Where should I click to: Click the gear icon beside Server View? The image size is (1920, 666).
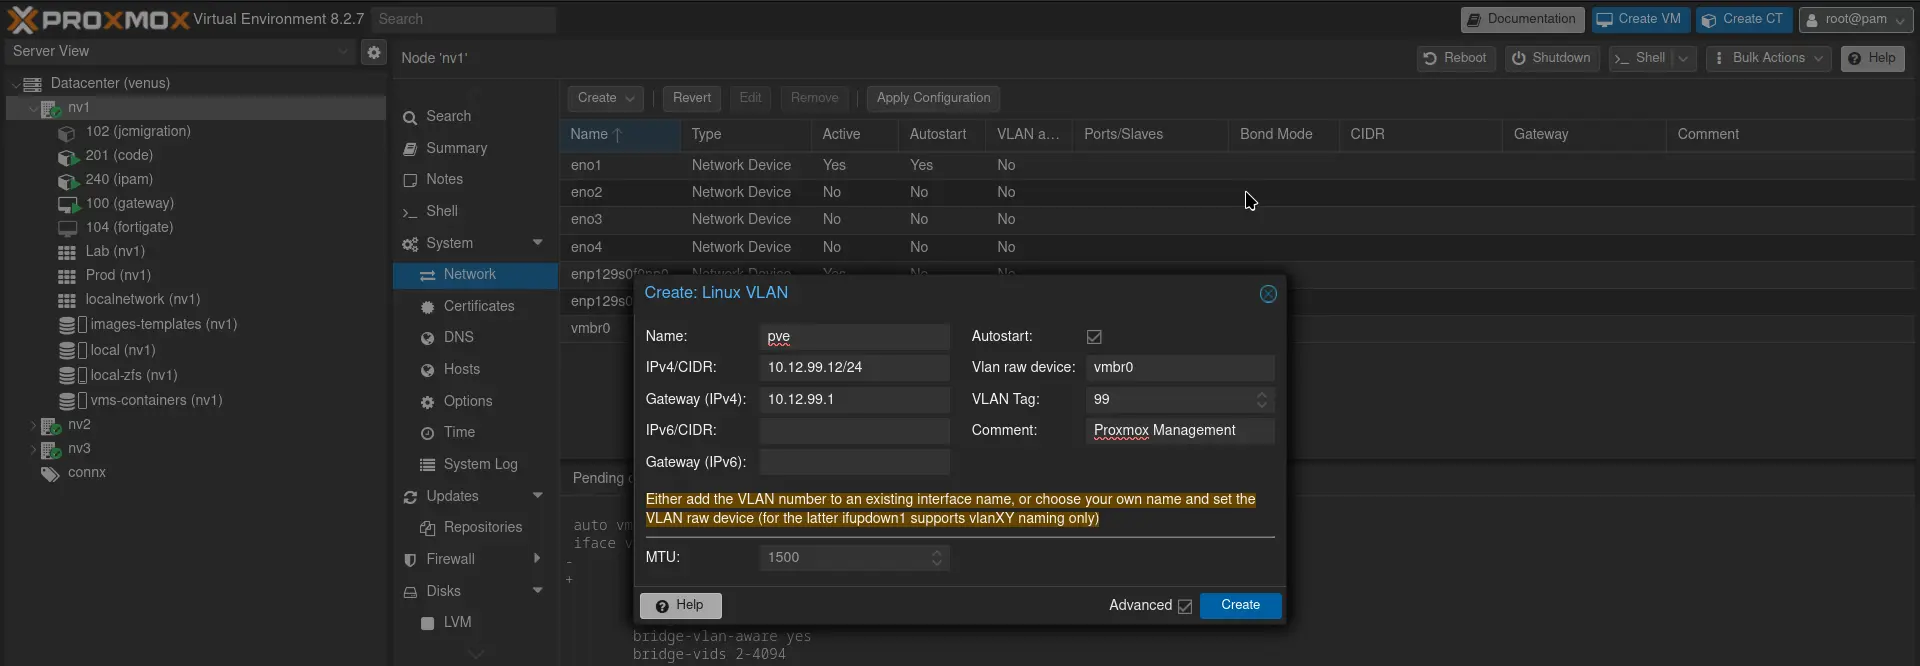coord(374,52)
